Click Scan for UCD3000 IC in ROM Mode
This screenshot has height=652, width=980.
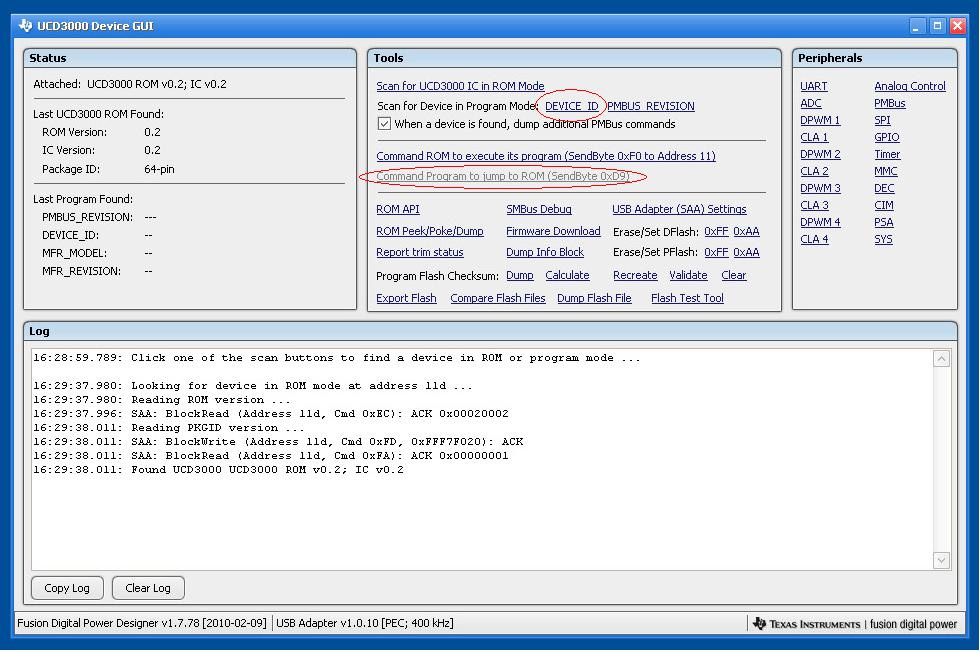460,86
